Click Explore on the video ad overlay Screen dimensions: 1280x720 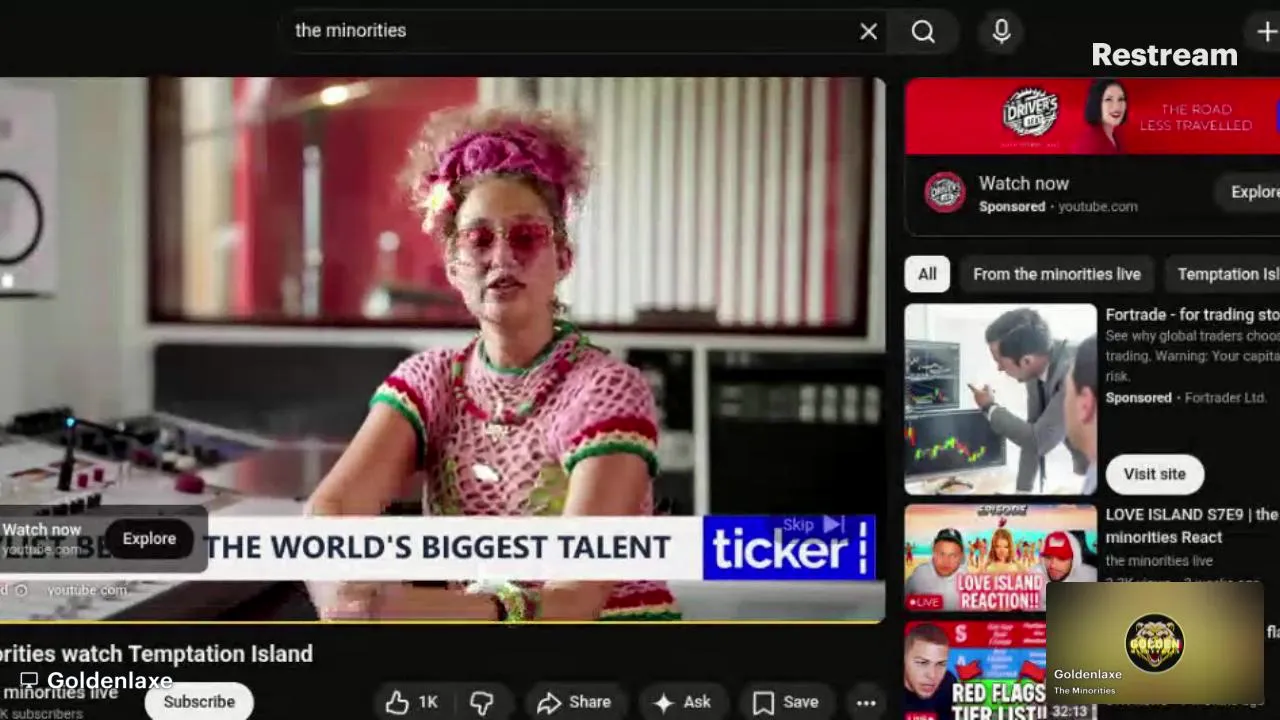149,538
